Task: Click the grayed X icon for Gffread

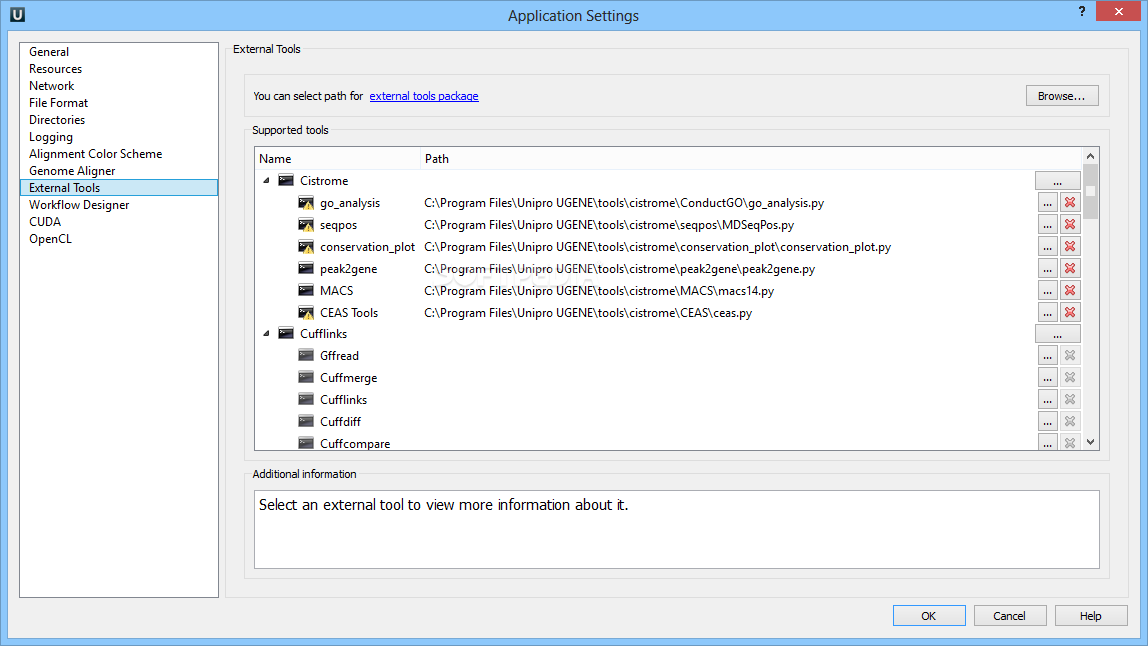Action: click(x=1070, y=356)
